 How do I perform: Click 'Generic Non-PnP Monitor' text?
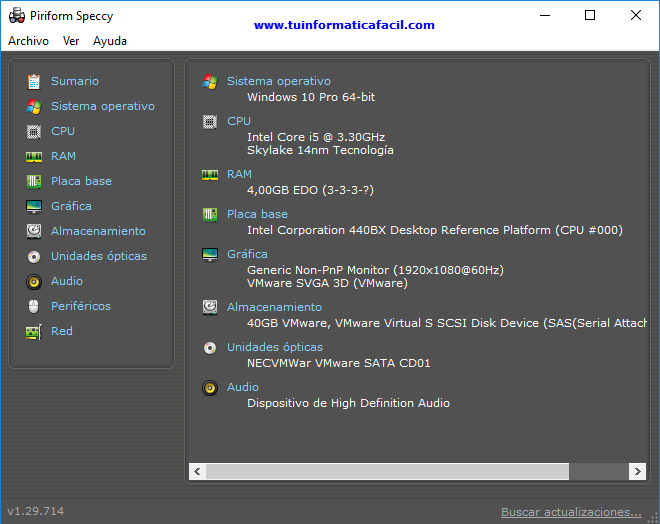(x=318, y=270)
